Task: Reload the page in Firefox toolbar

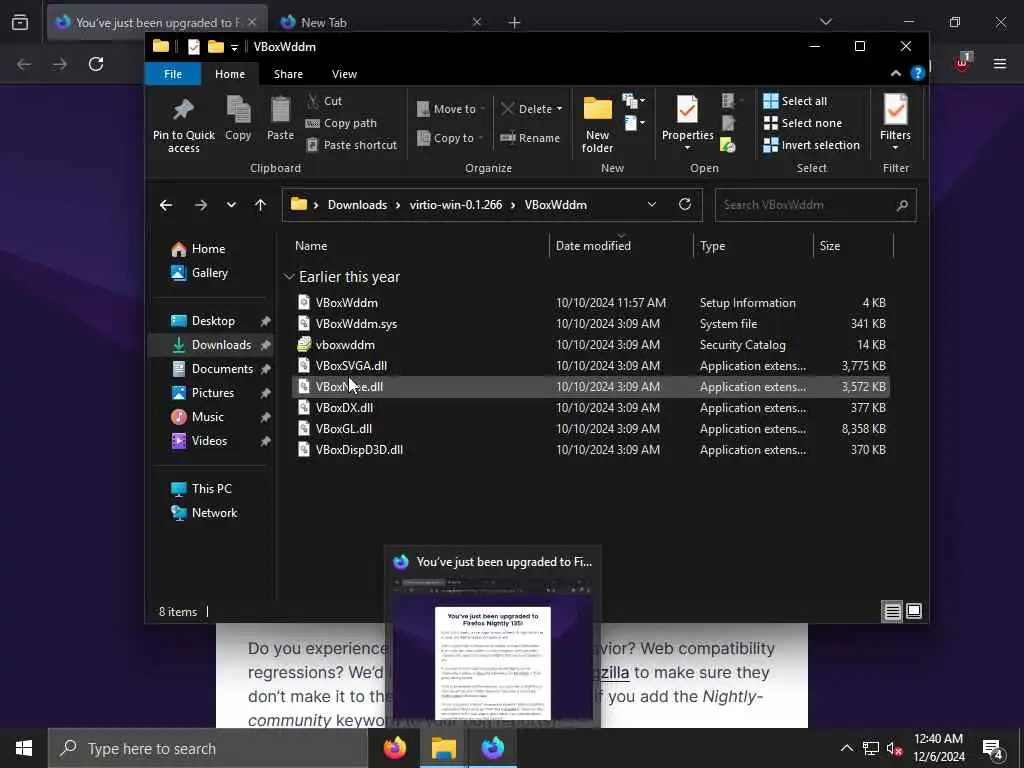Action: pyautogui.click(x=96, y=64)
